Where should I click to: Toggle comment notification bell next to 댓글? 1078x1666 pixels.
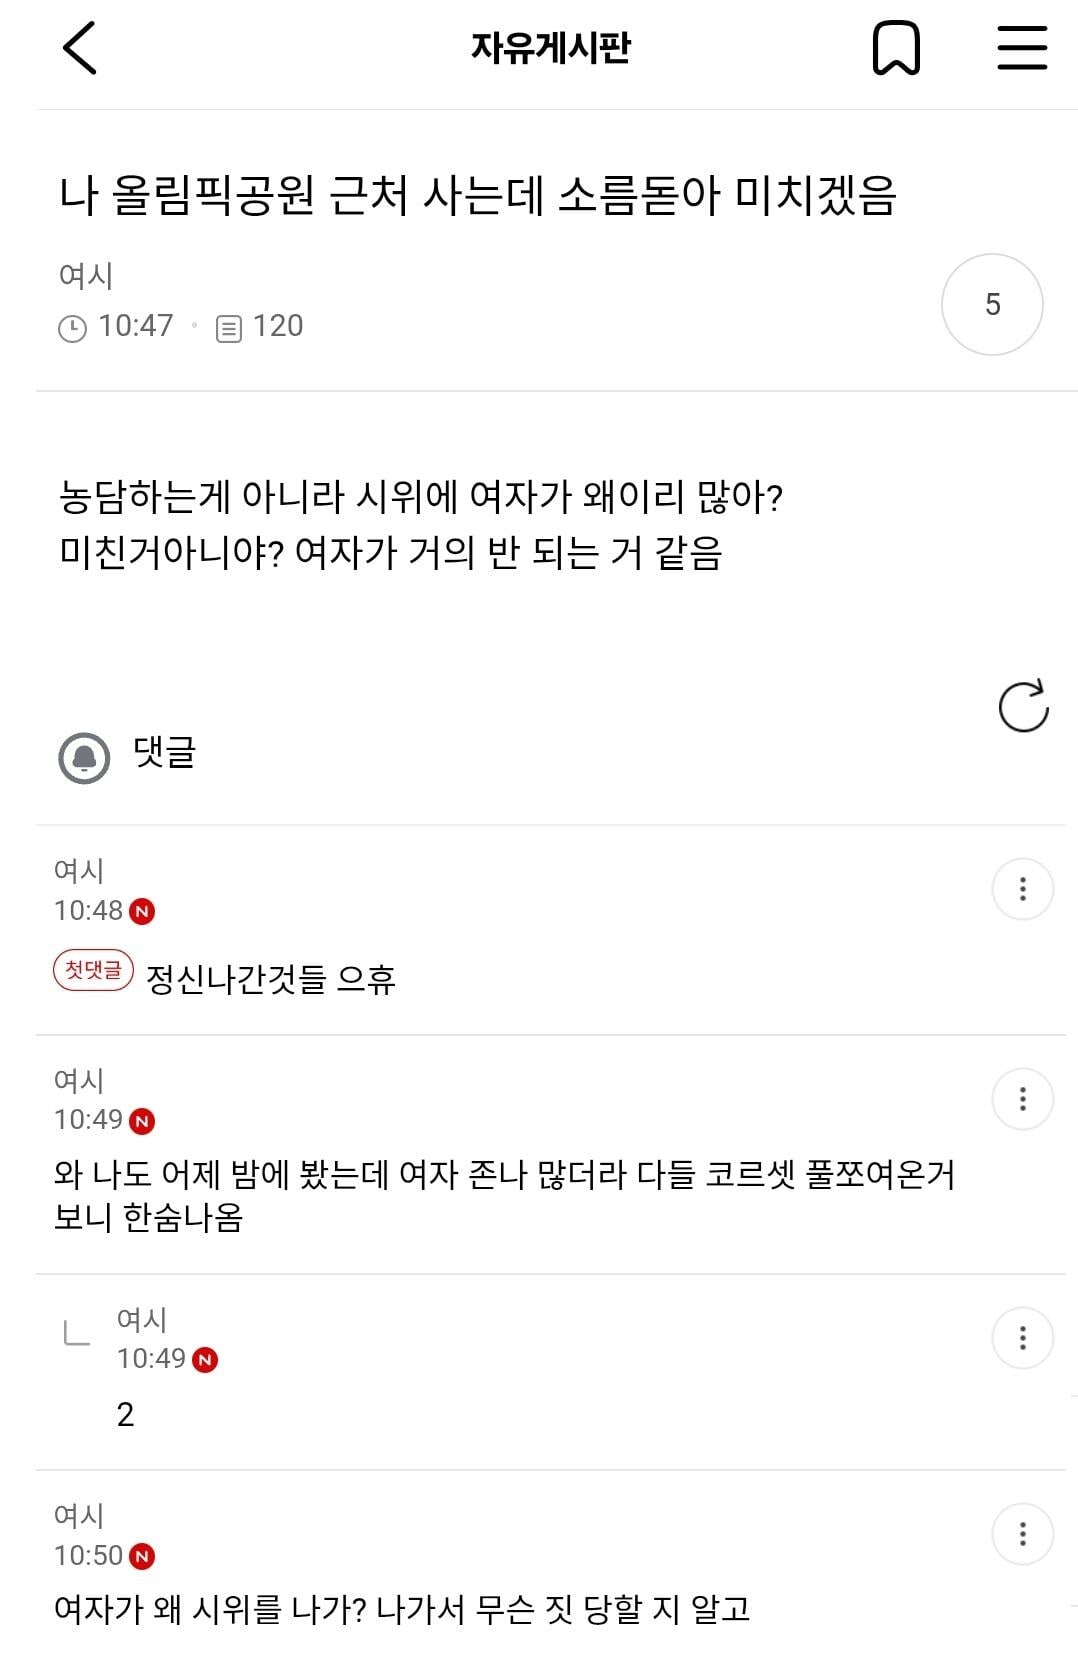(84, 757)
